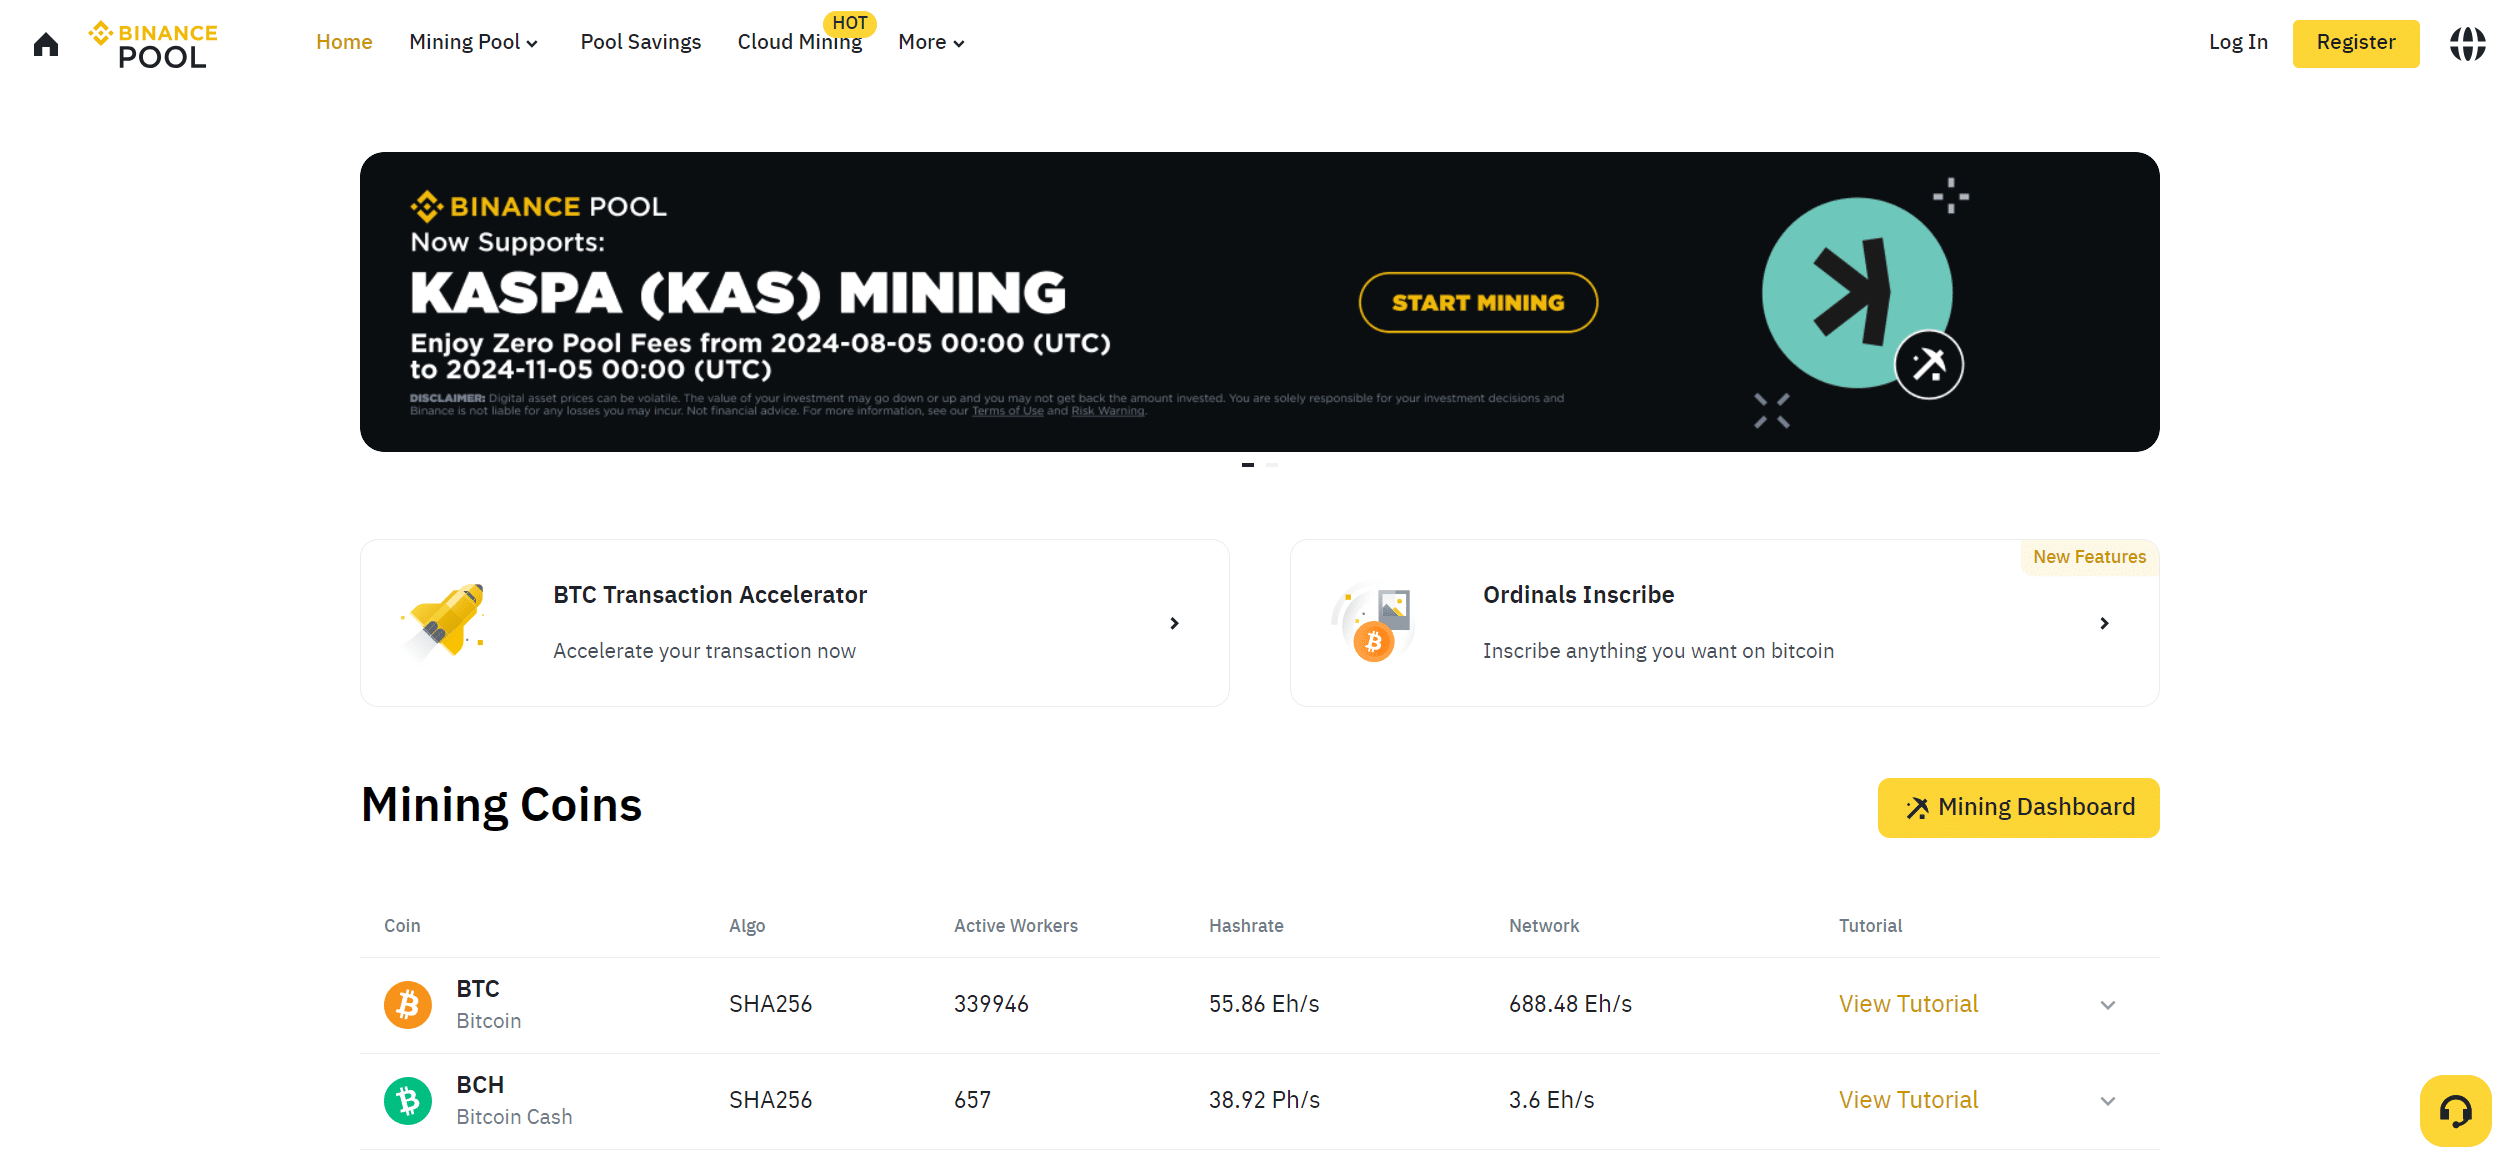Select the first banner carousel indicator
This screenshot has width=2512, height=1170.
click(x=1248, y=465)
